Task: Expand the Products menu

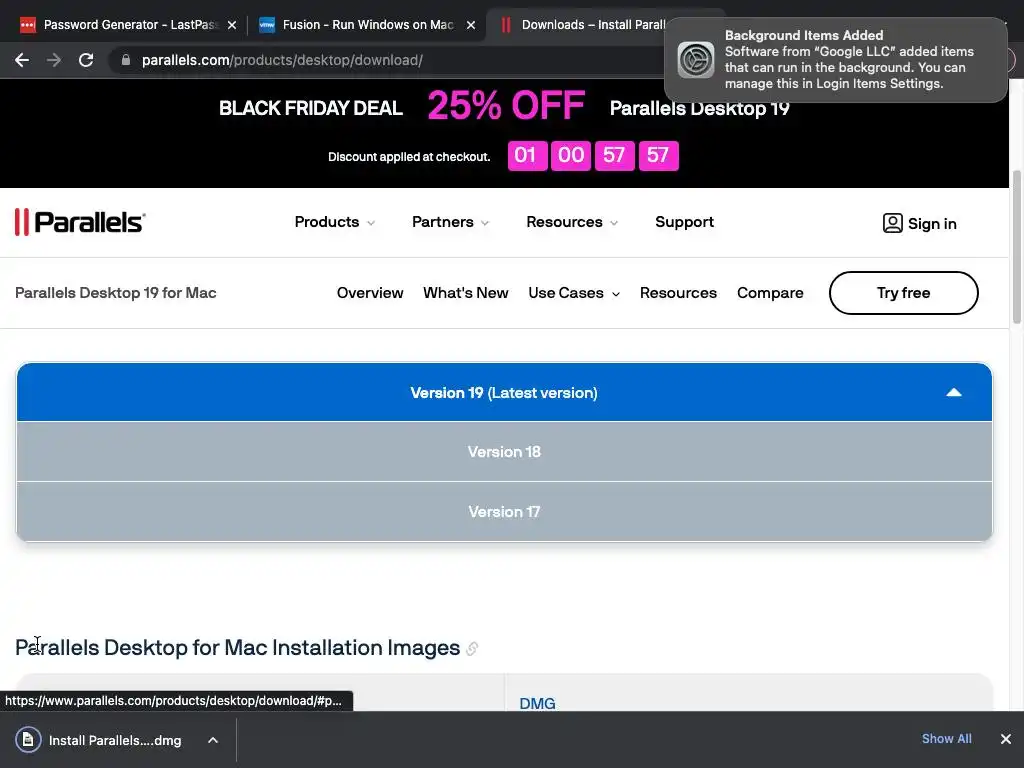Action: [334, 222]
